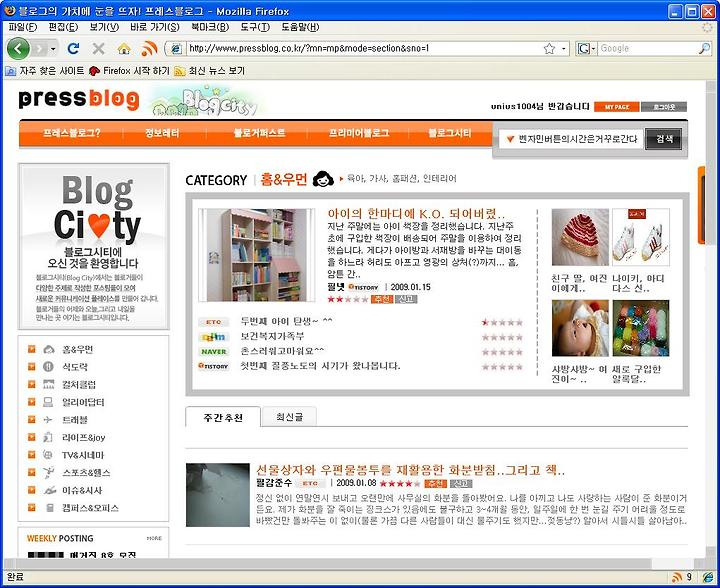
Task: Click the stop loading X icon
Action: pyautogui.click(x=98, y=48)
